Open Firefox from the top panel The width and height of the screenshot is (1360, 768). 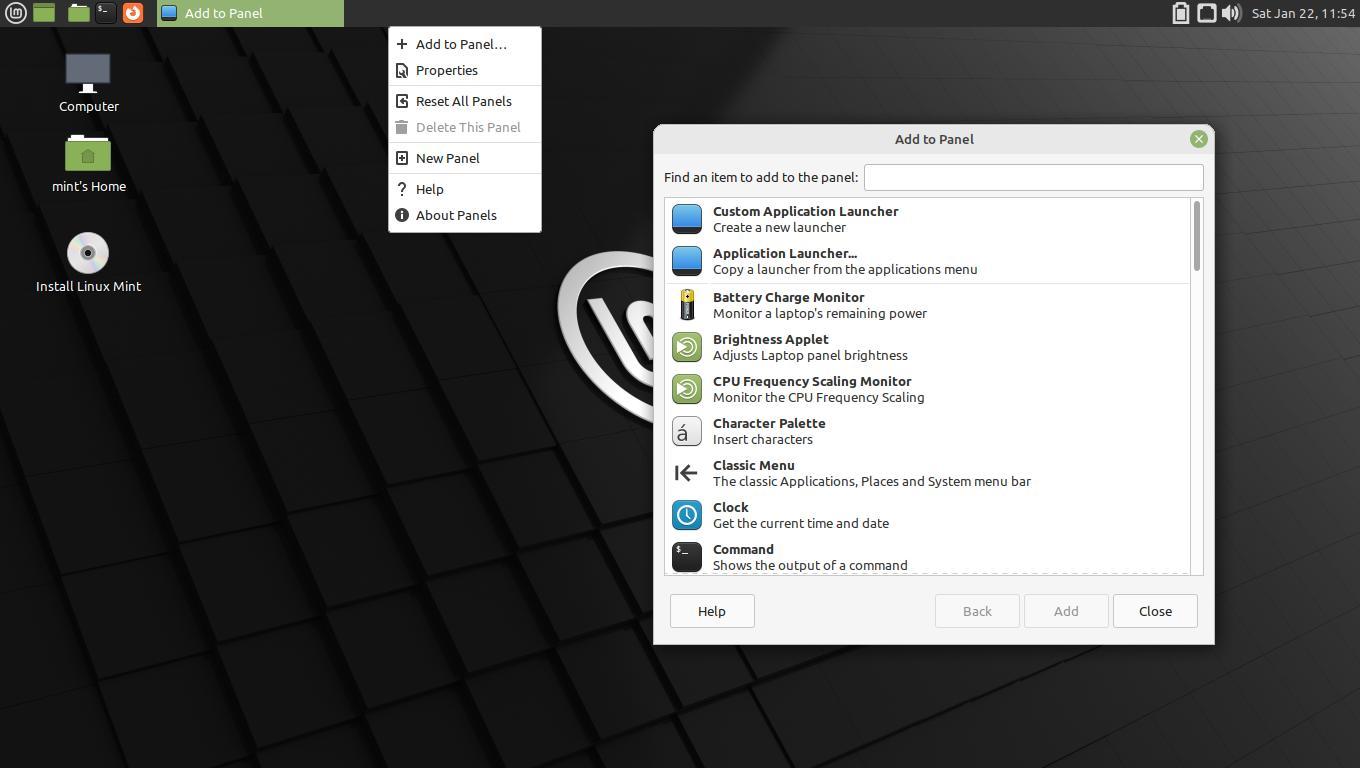click(x=133, y=13)
